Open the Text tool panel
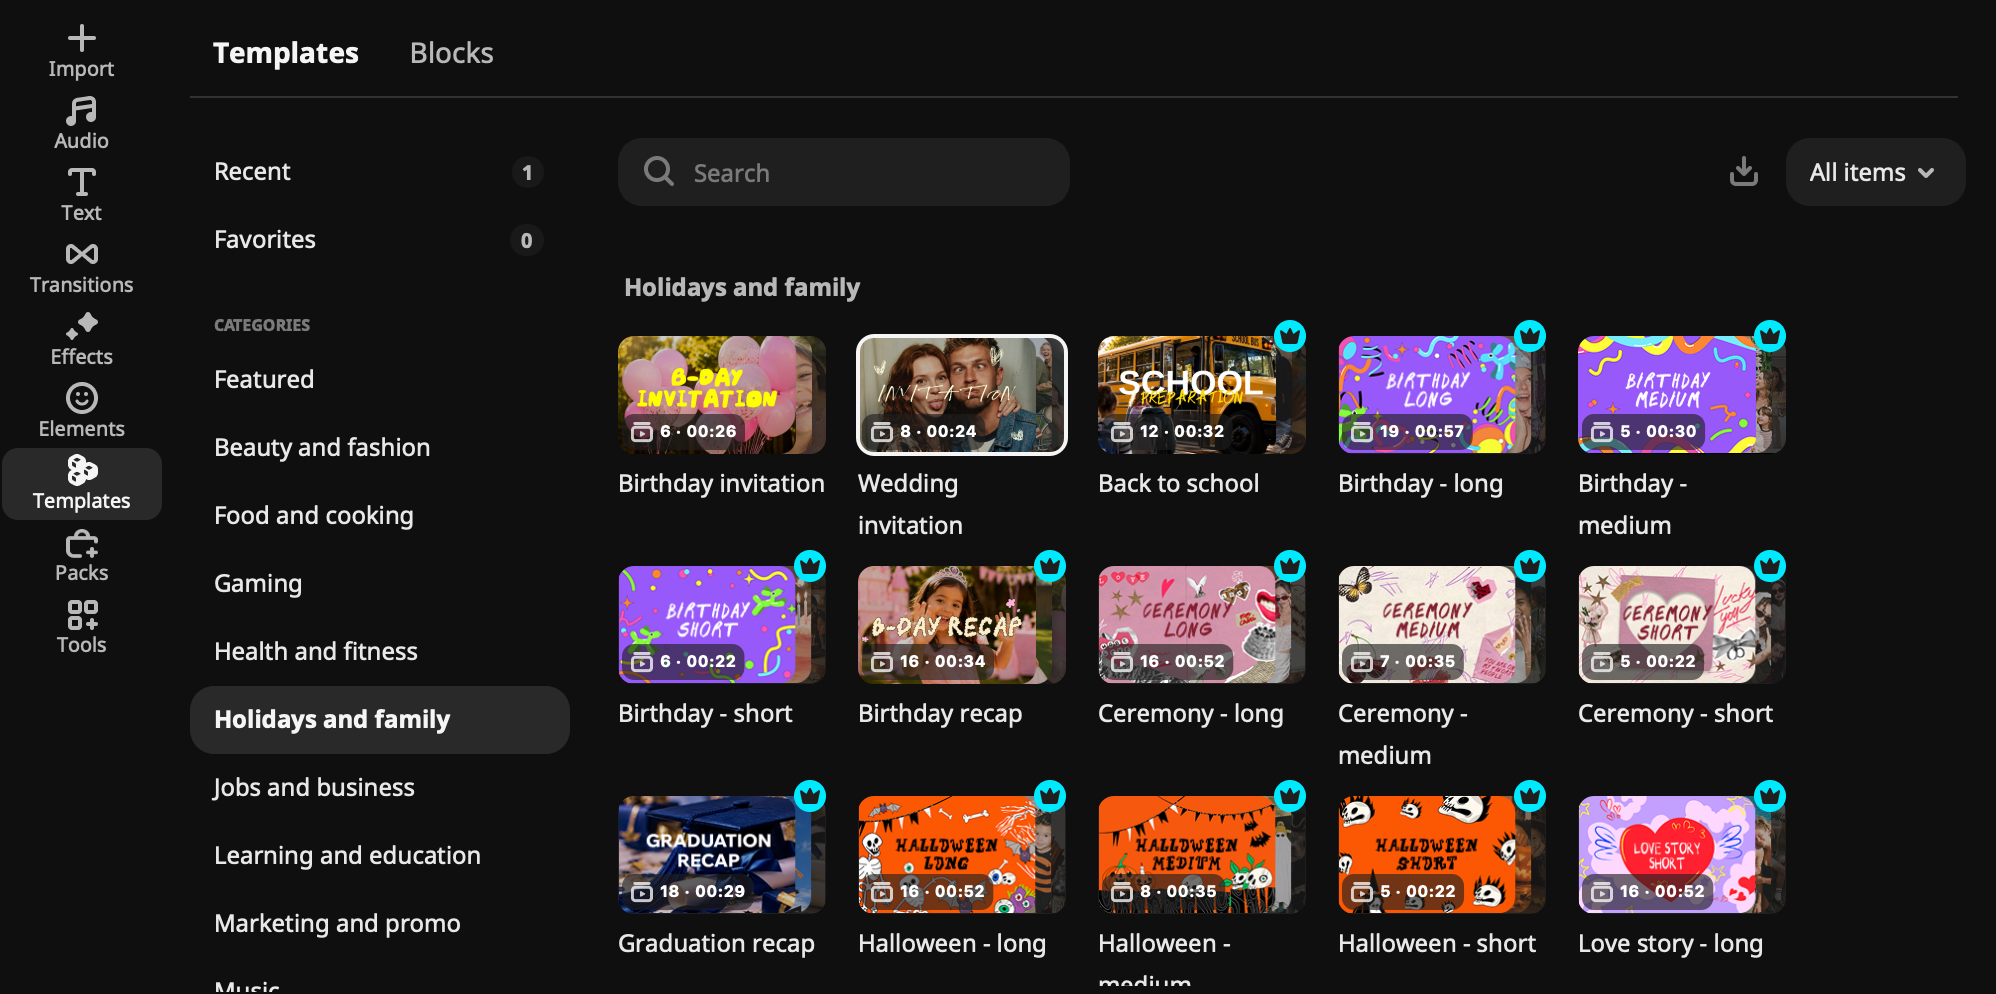The image size is (1996, 994). coord(81,196)
